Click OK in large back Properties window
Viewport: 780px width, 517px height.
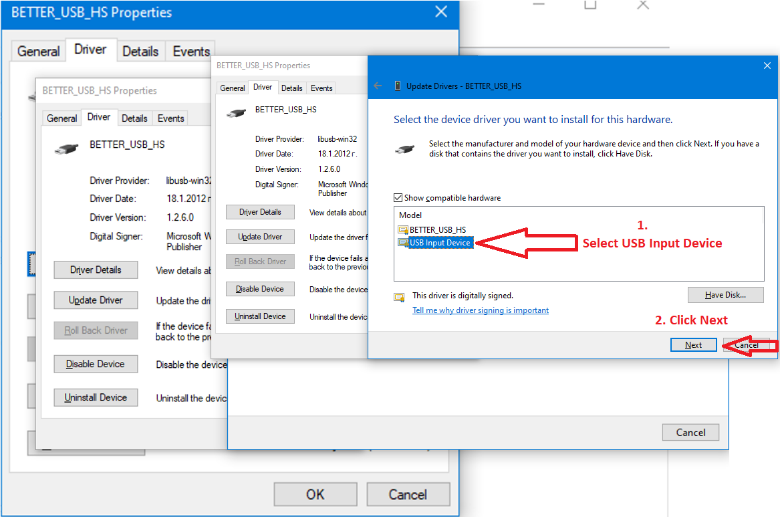pos(315,494)
